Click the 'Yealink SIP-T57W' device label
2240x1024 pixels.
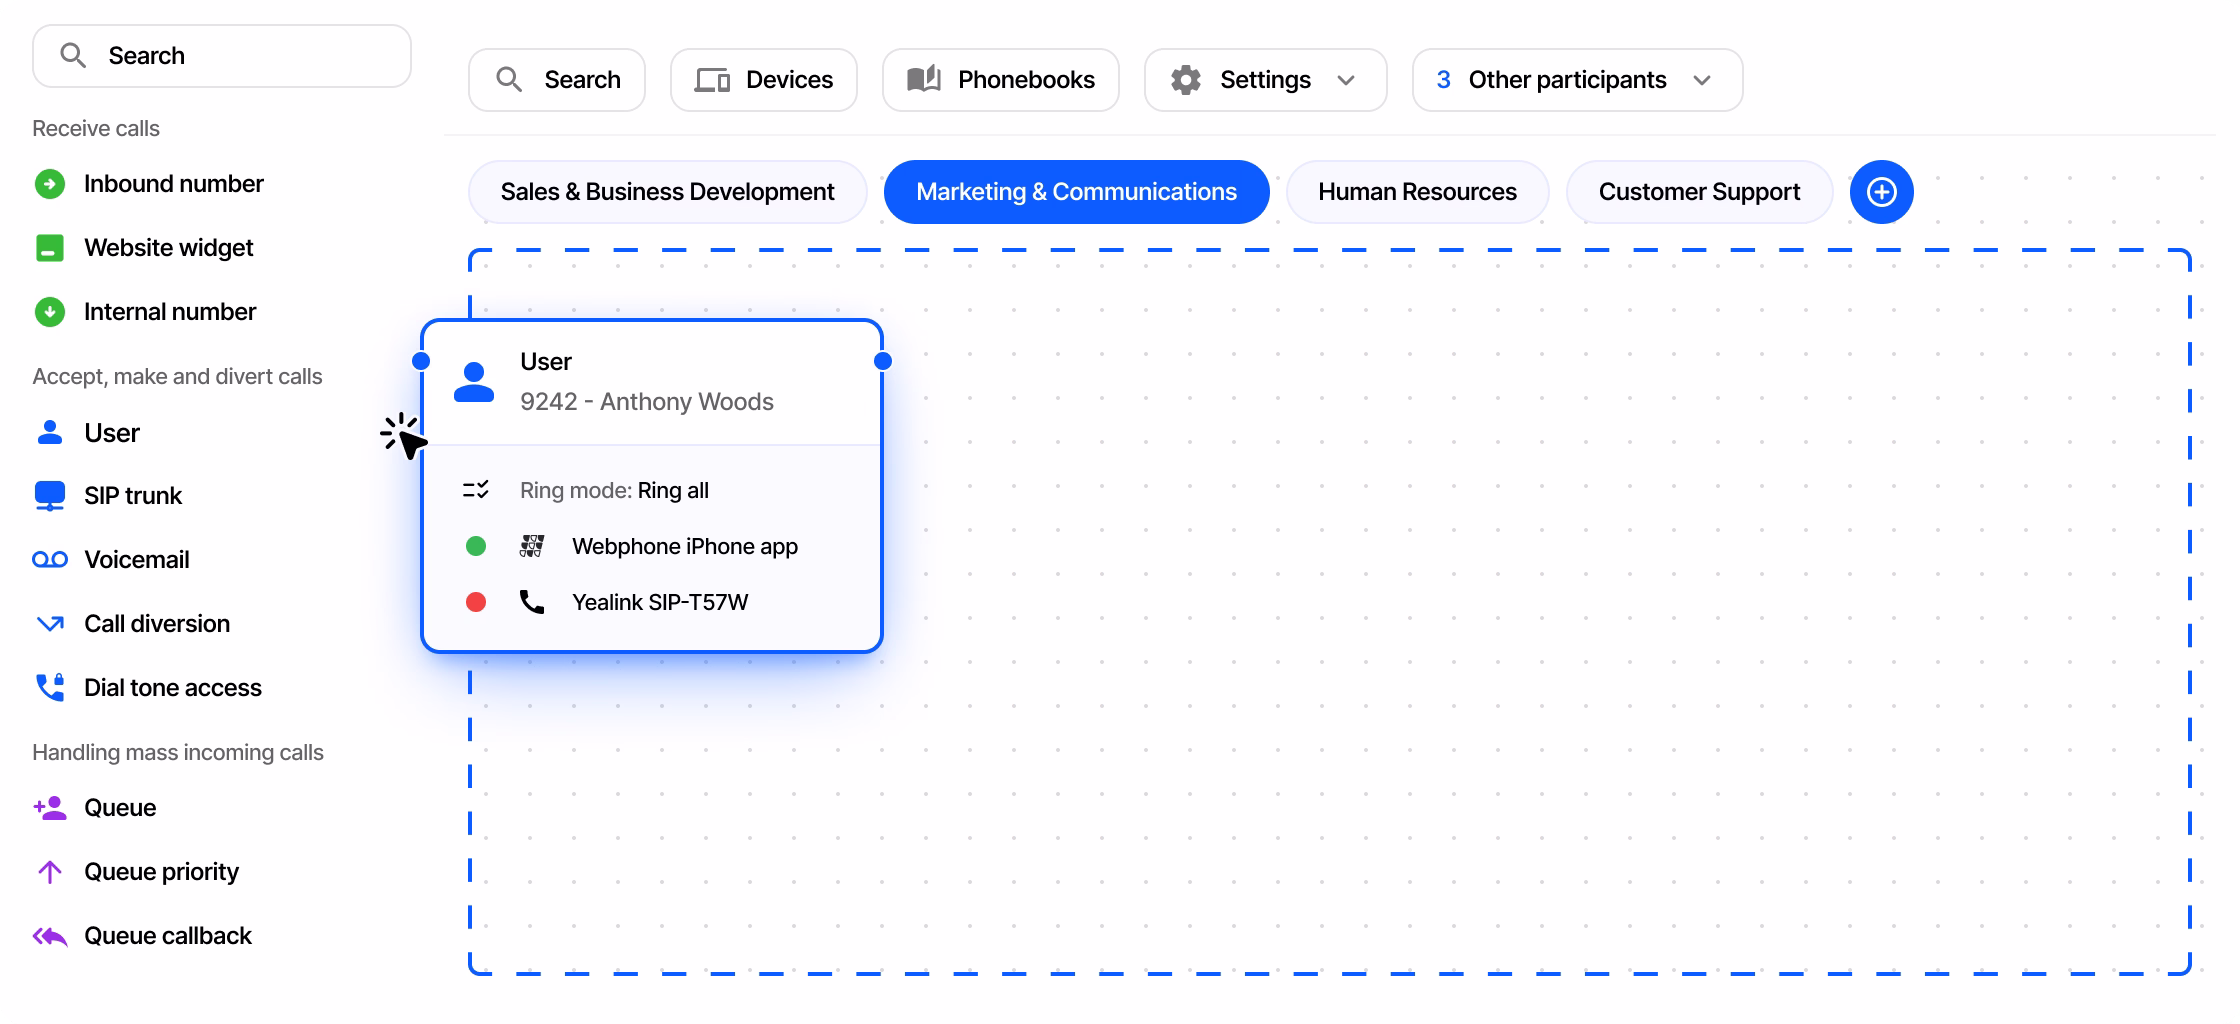tap(660, 602)
